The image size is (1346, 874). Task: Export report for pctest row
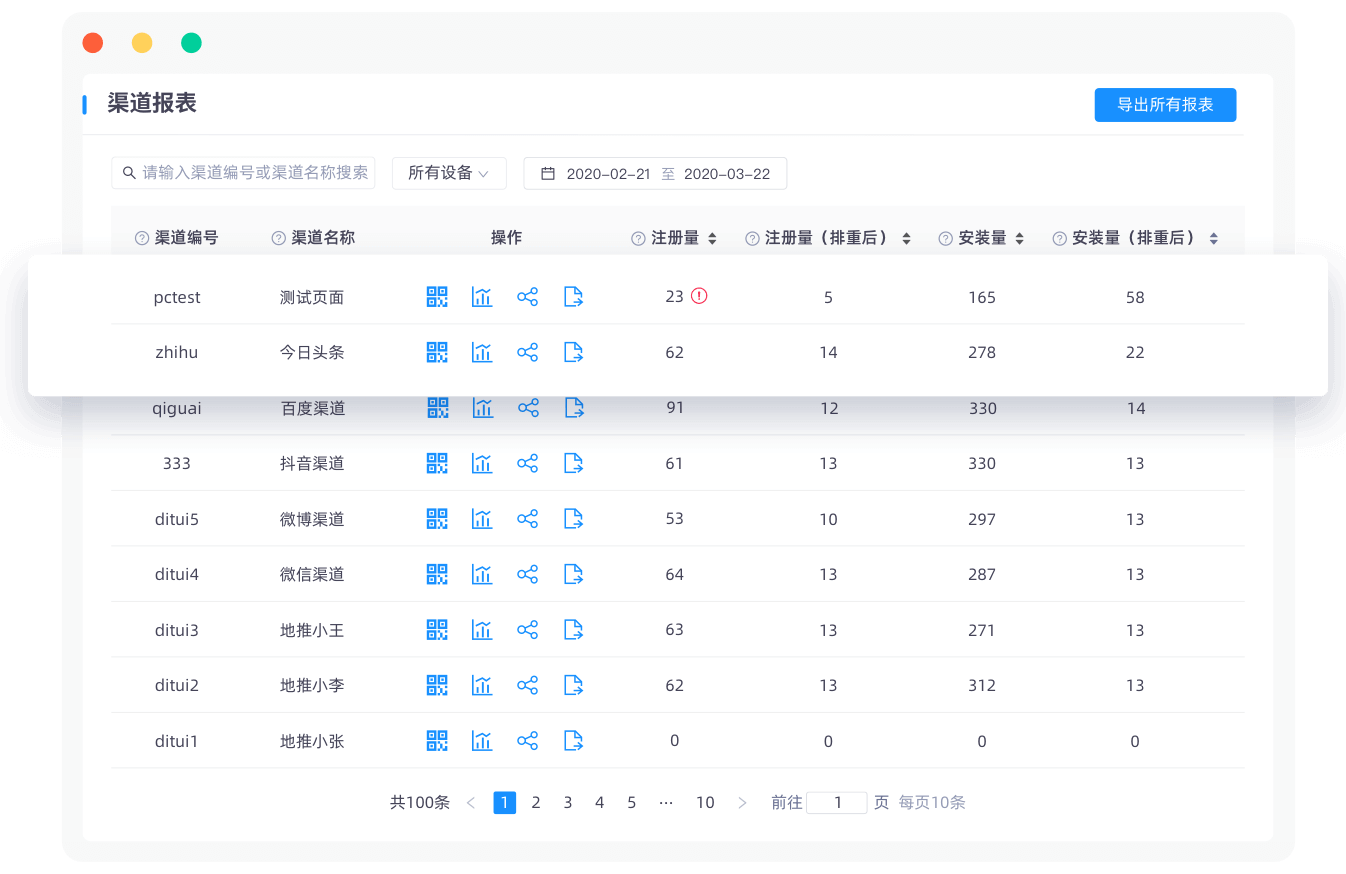[x=573, y=297]
